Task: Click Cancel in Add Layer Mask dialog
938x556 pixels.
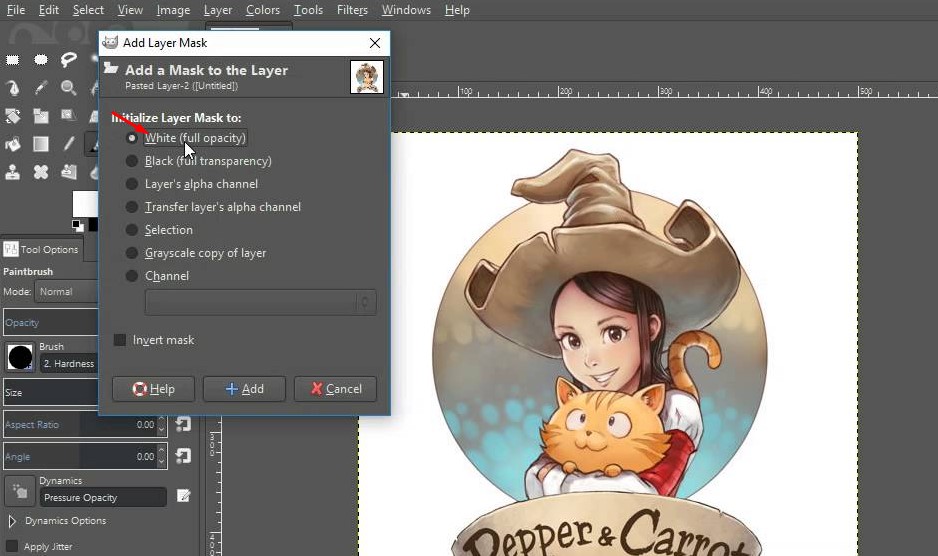Action: click(x=335, y=389)
